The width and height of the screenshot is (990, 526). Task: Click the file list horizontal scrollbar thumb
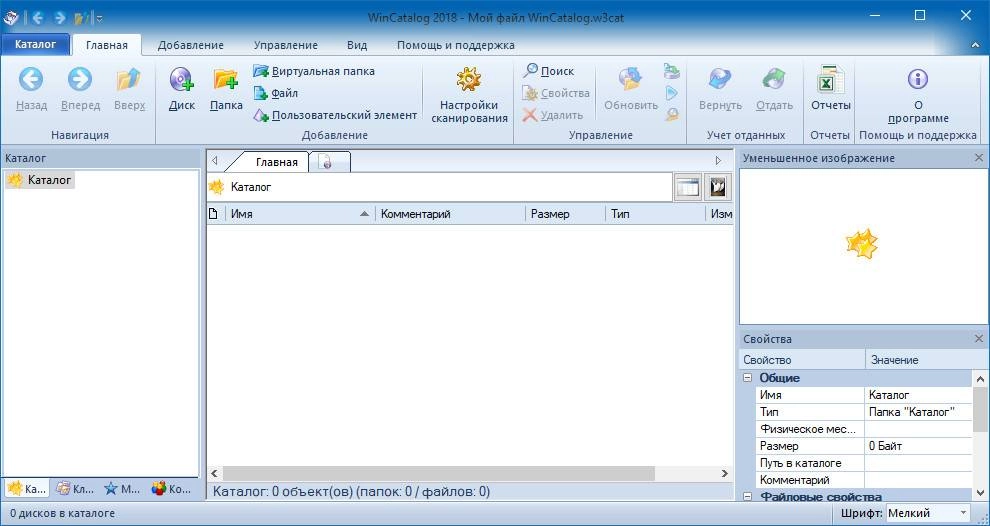point(439,473)
